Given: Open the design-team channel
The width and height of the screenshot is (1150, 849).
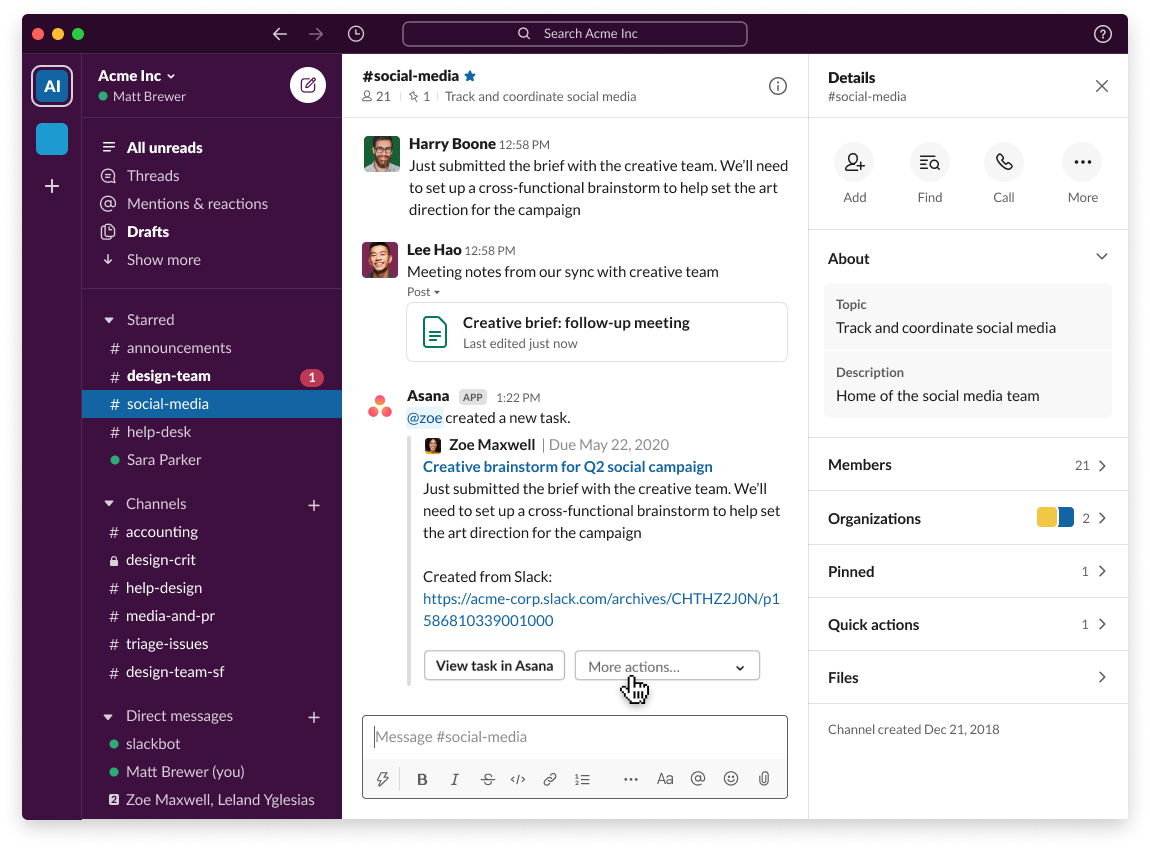Looking at the screenshot, I should tap(212, 376).
